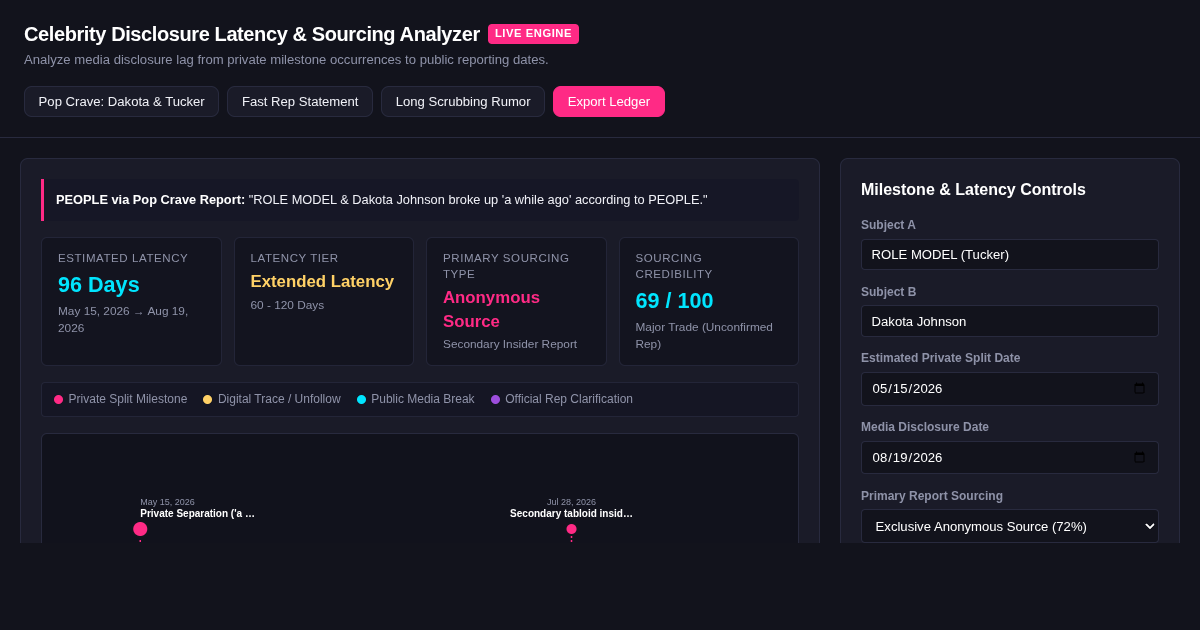This screenshot has height=630, width=1200.
Task: Click the 69 / 100 credibility score
Action: tap(674, 301)
